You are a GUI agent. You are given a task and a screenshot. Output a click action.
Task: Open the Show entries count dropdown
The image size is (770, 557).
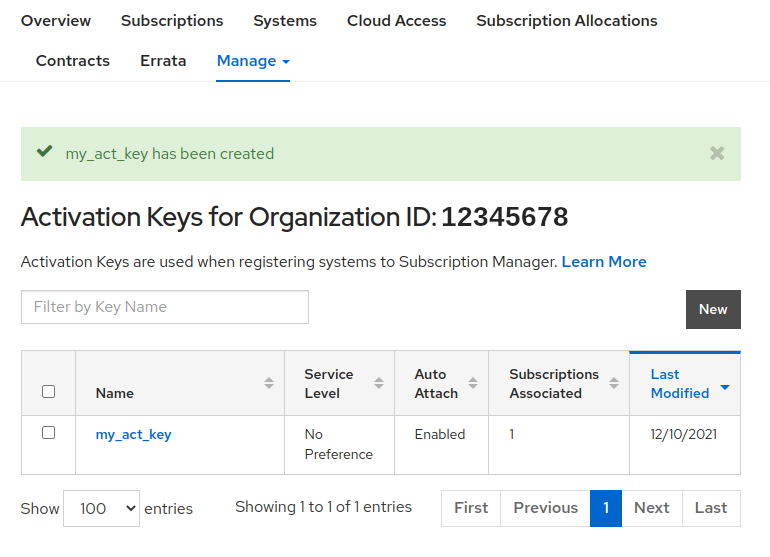(x=102, y=508)
